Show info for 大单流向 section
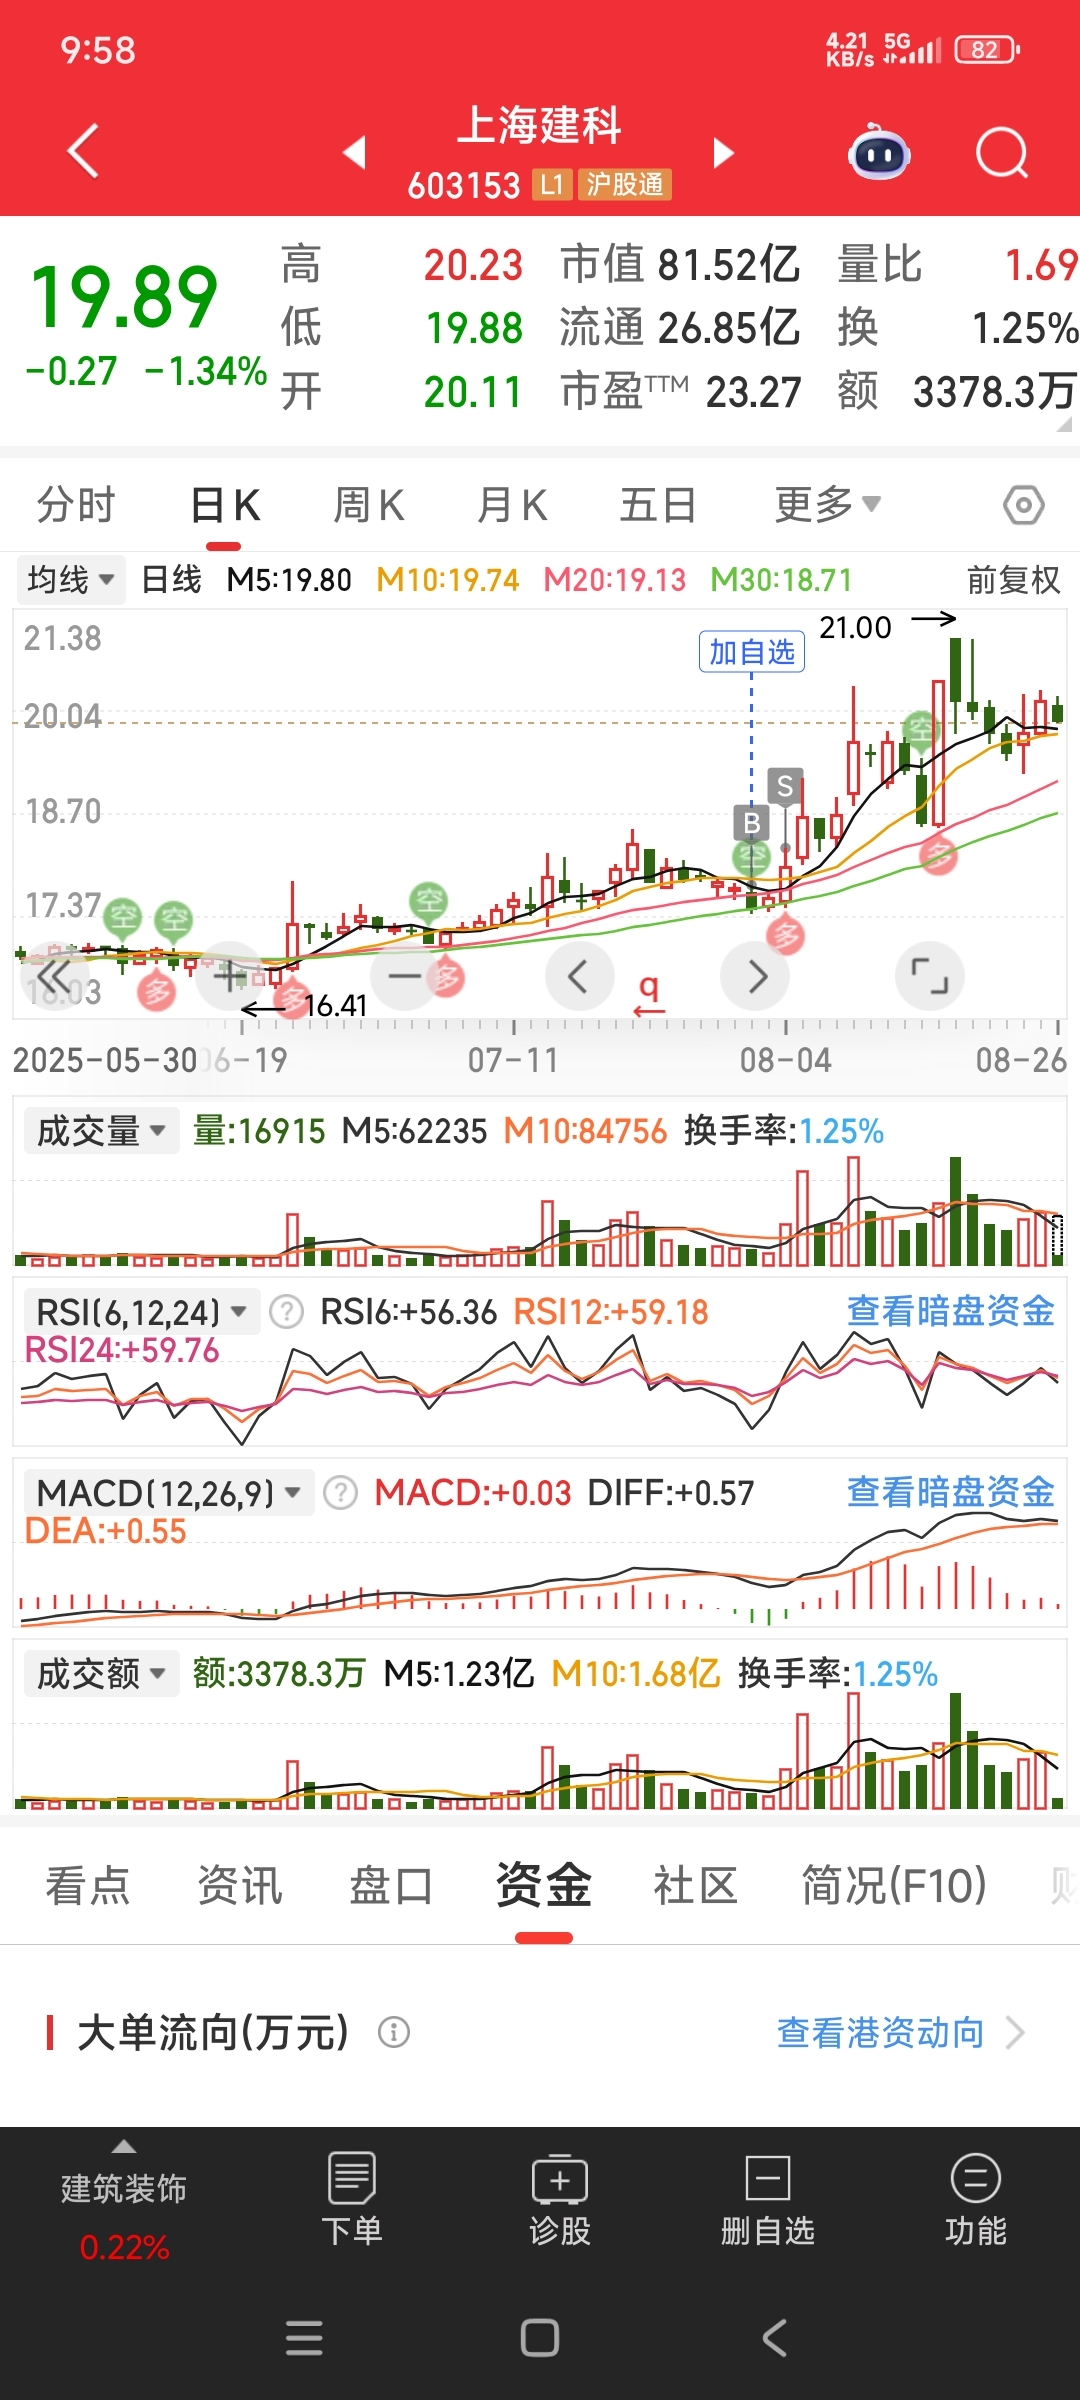 [394, 2032]
